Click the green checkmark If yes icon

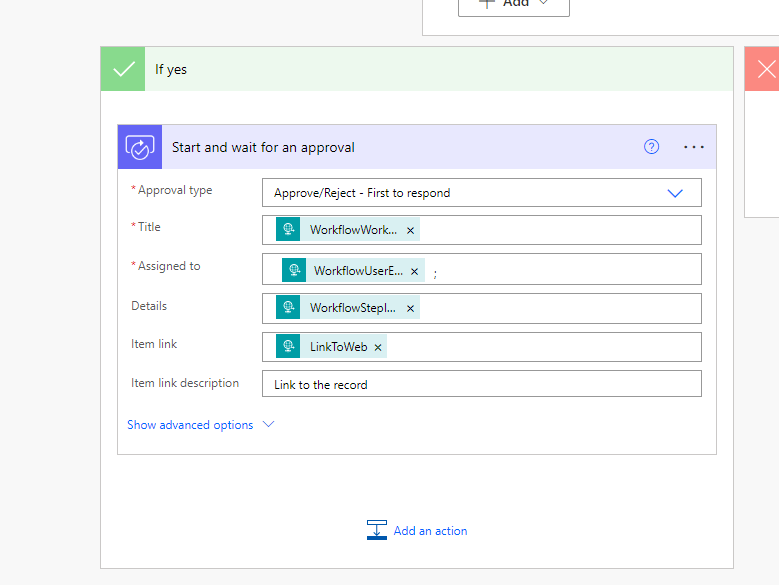(x=123, y=69)
